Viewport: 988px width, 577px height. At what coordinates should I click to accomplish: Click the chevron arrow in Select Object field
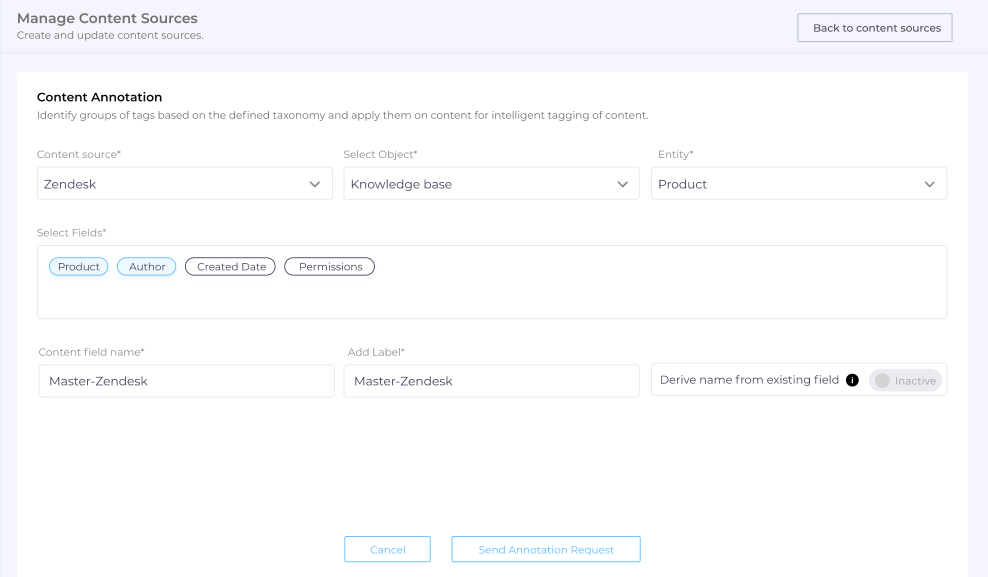(x=622, y=184)
